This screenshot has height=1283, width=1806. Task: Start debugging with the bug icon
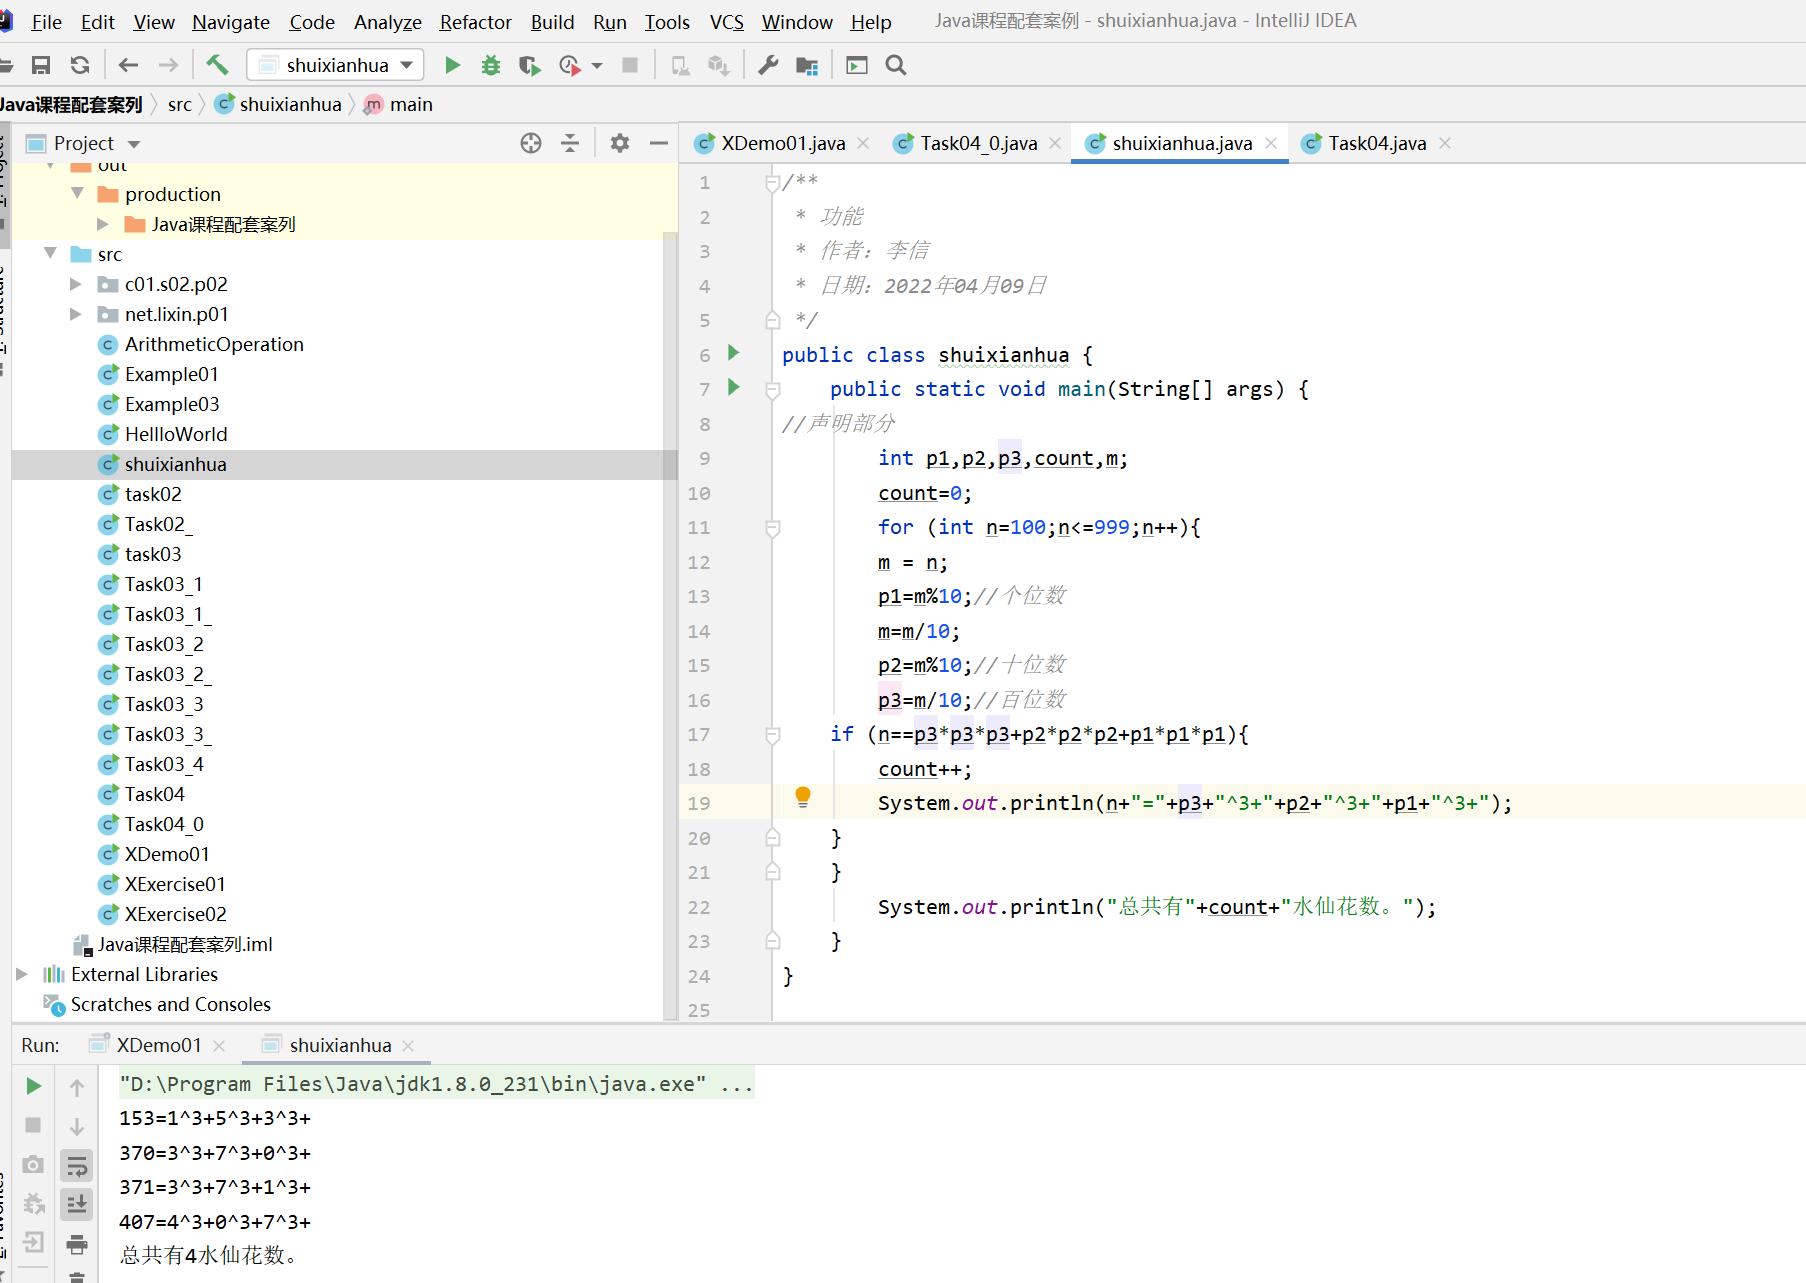tap(491, 65)
